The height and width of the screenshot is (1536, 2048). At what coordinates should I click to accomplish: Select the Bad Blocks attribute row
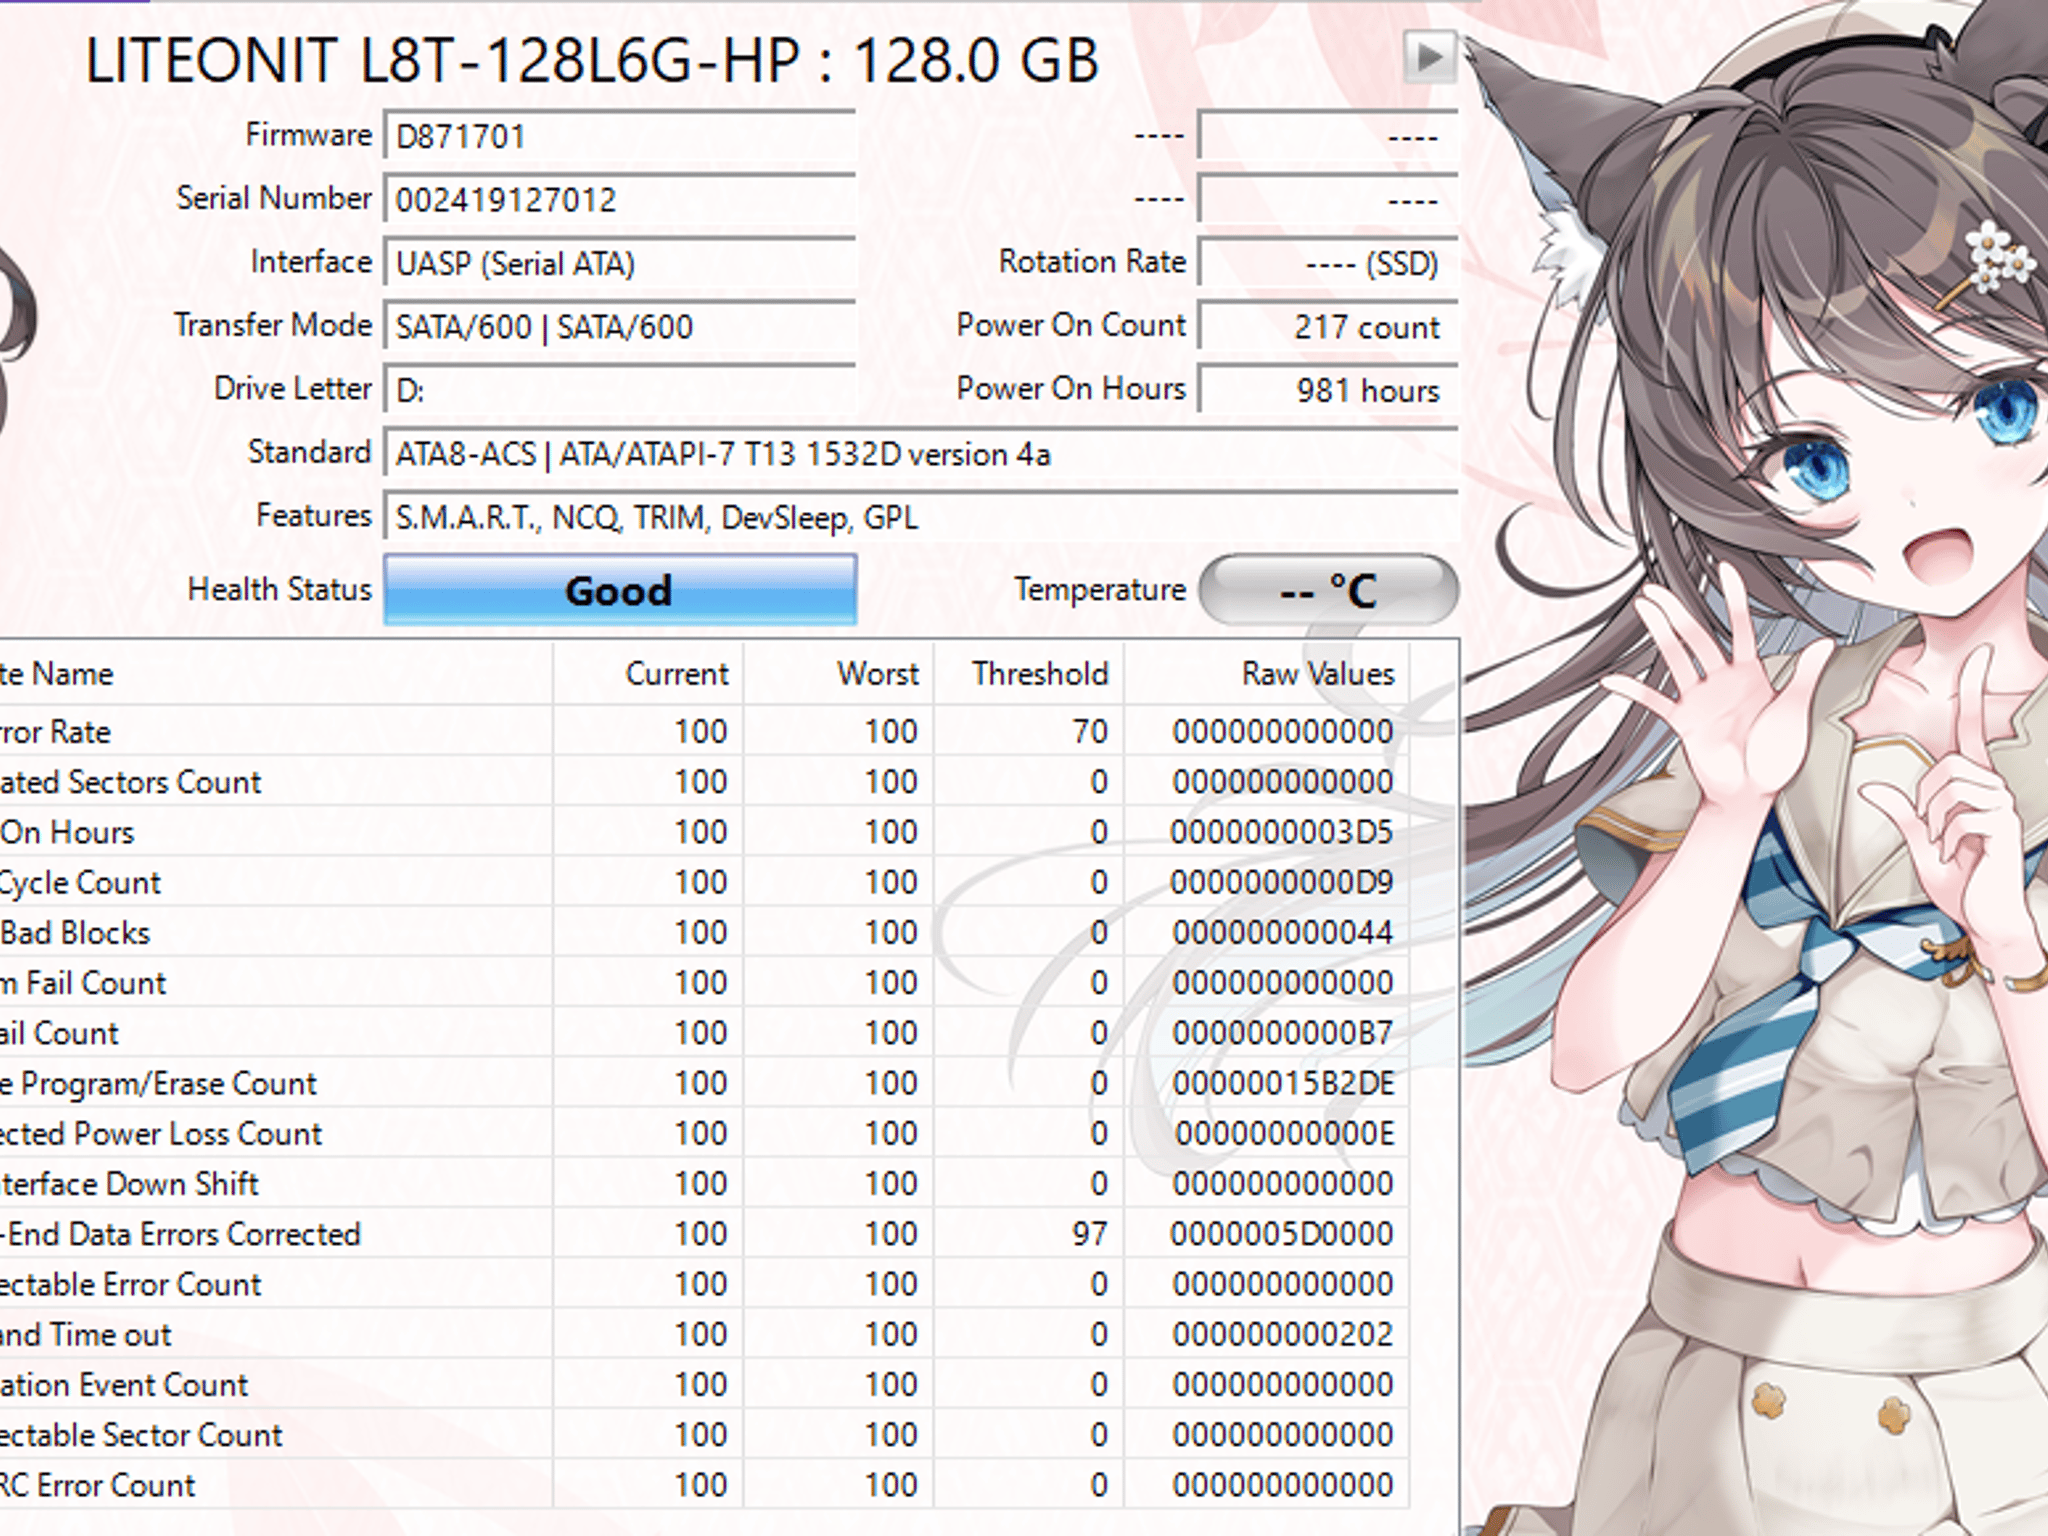704,932
